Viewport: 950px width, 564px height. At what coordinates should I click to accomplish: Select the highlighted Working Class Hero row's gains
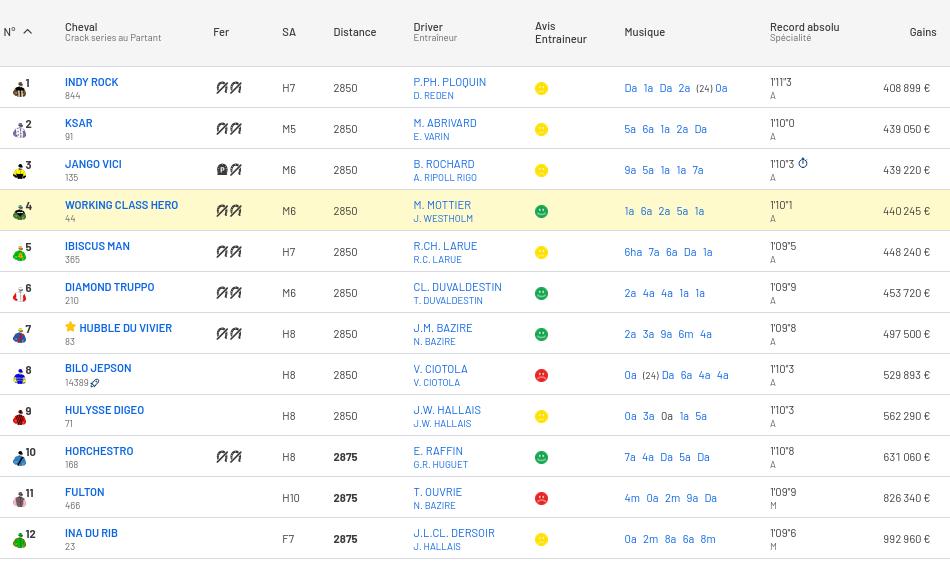point(906,211)
